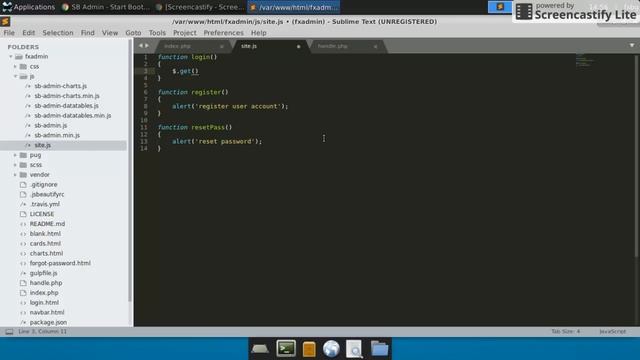Collapse the fxadmin root folder
This screenshot has width=640, height=360.
11,56
